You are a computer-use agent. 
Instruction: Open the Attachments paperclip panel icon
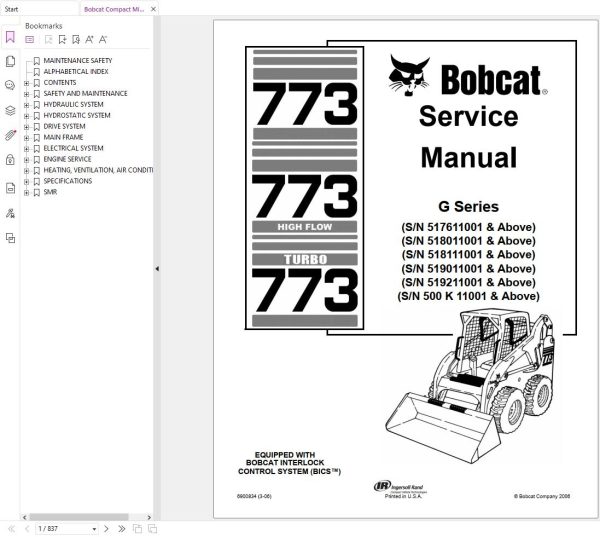coord(10,135)
